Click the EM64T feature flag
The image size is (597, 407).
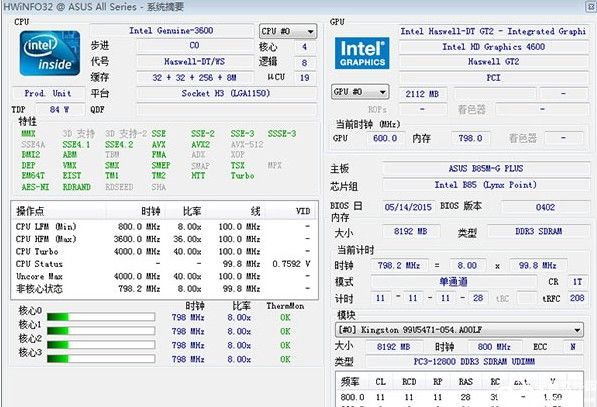tap(33, 176)
